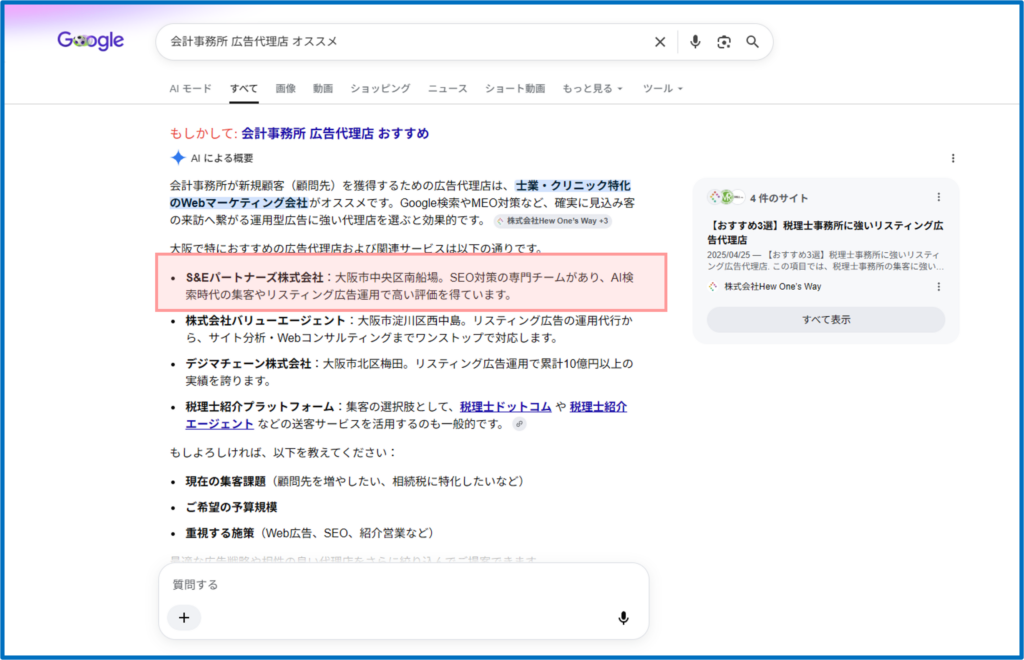Open the 税理士ドットコム link
This screenshot has height=660, width=1024.
pos(505,407)
